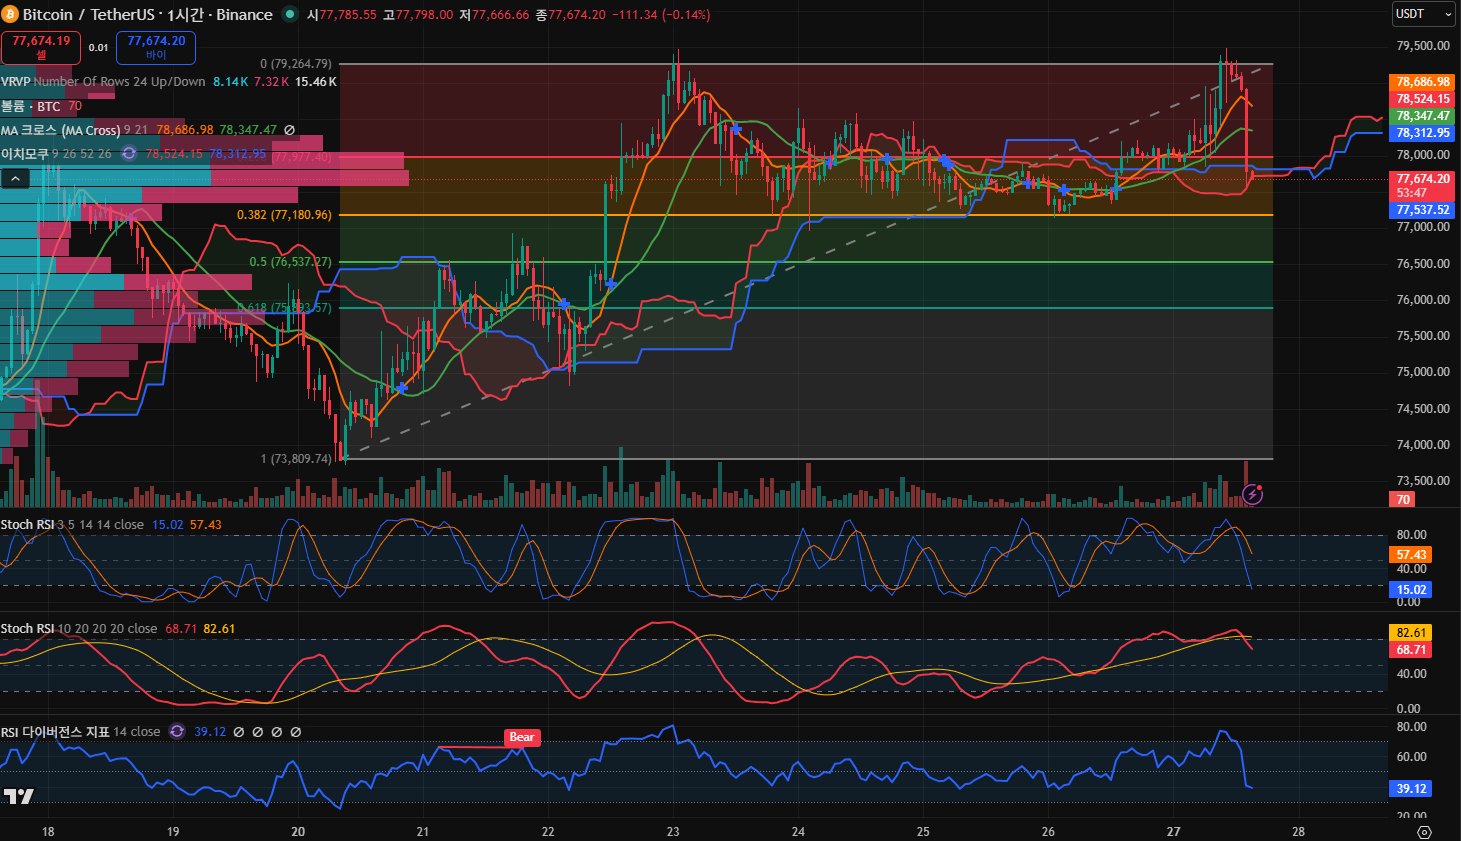1461x841 pixels.
Task: Click the -111.34 (-0.14%) price change
Action: [x=660, y=14]
